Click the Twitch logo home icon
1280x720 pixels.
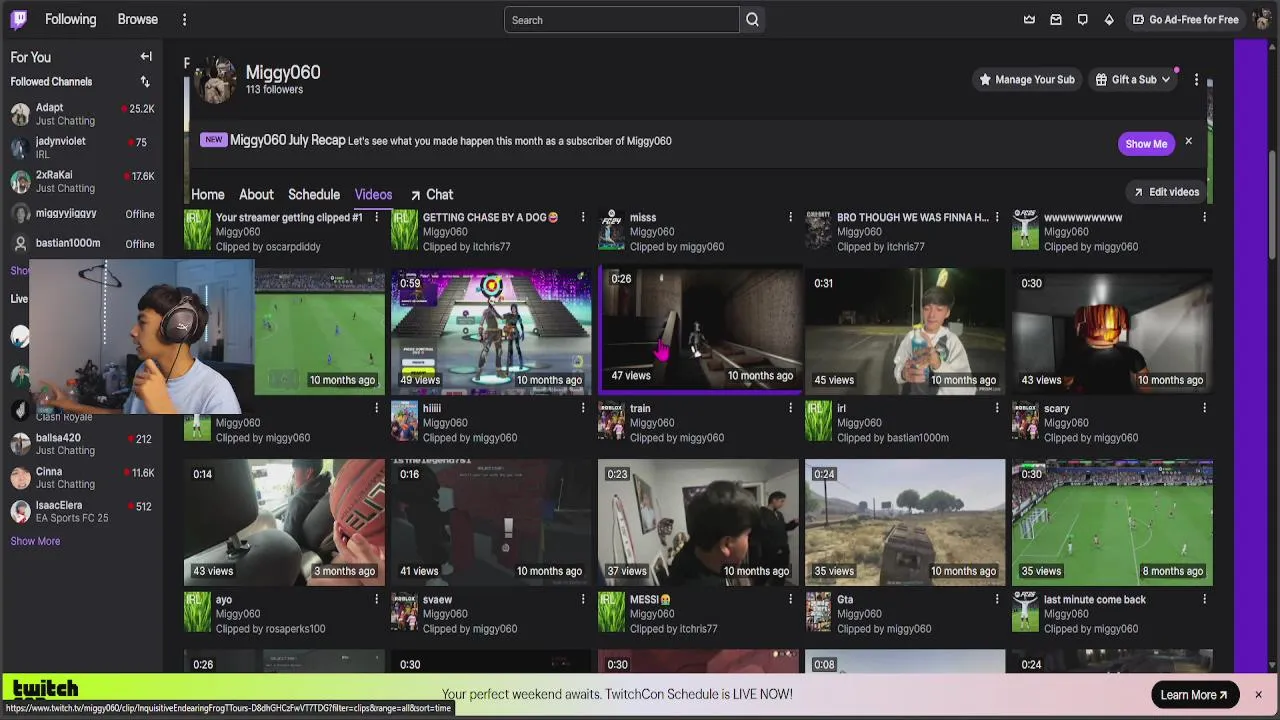click(19, 19)
